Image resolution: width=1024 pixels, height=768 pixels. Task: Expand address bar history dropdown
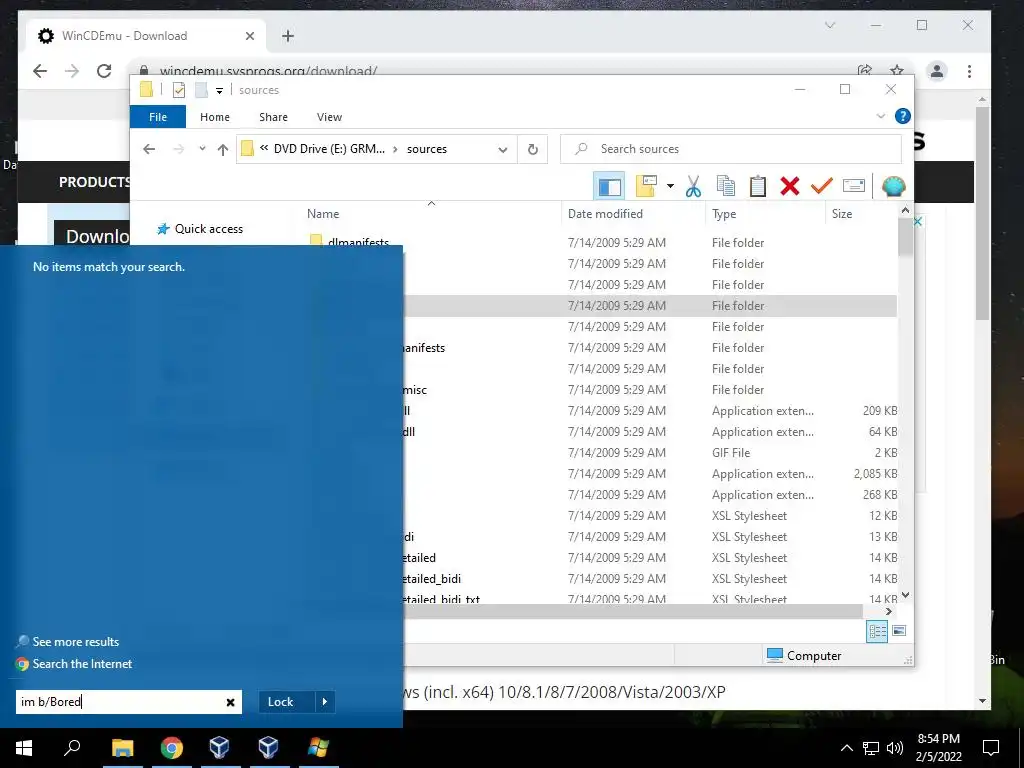coord(503,150)
